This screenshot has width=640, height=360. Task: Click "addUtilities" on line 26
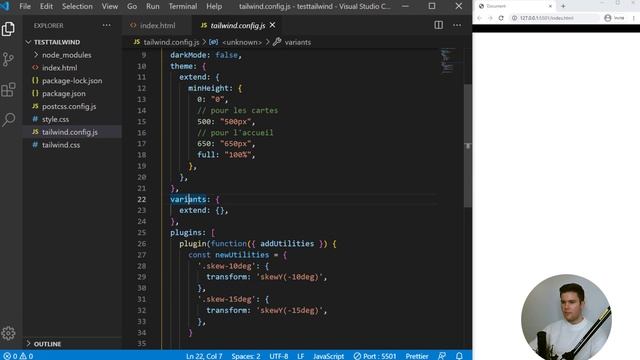pos(287,244)
